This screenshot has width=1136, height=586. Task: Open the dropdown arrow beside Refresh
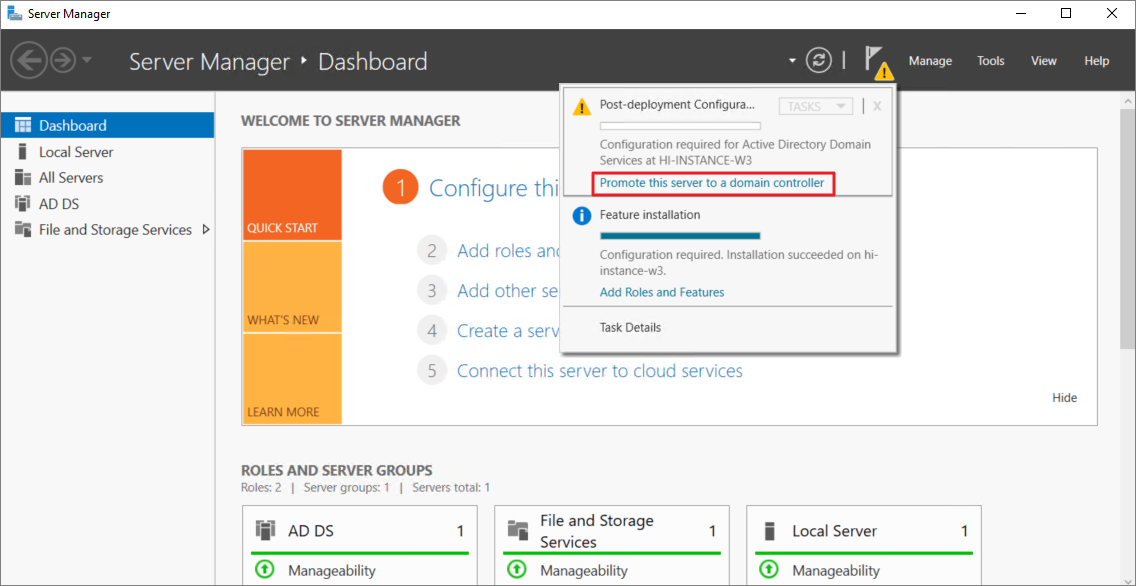[x=792, y=61]
